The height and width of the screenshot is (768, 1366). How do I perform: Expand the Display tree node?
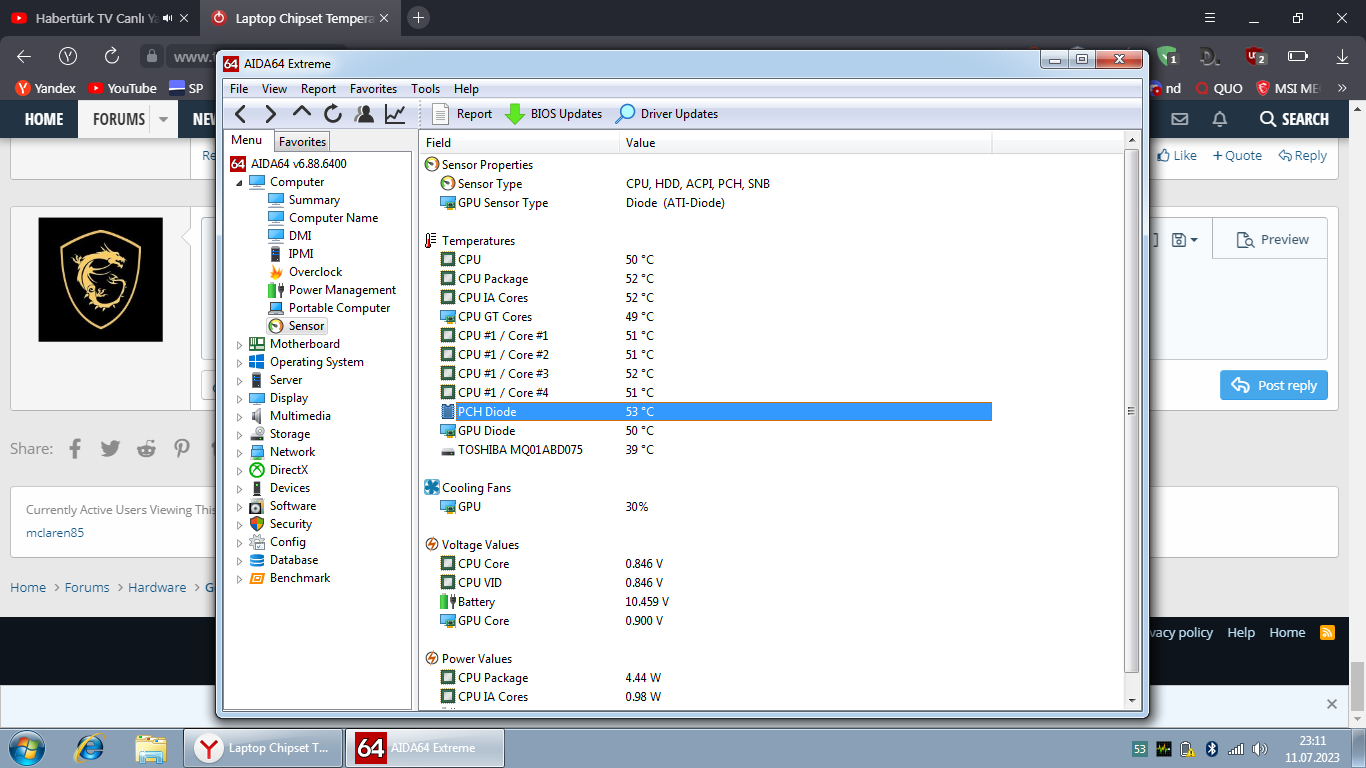pos(239,399)
